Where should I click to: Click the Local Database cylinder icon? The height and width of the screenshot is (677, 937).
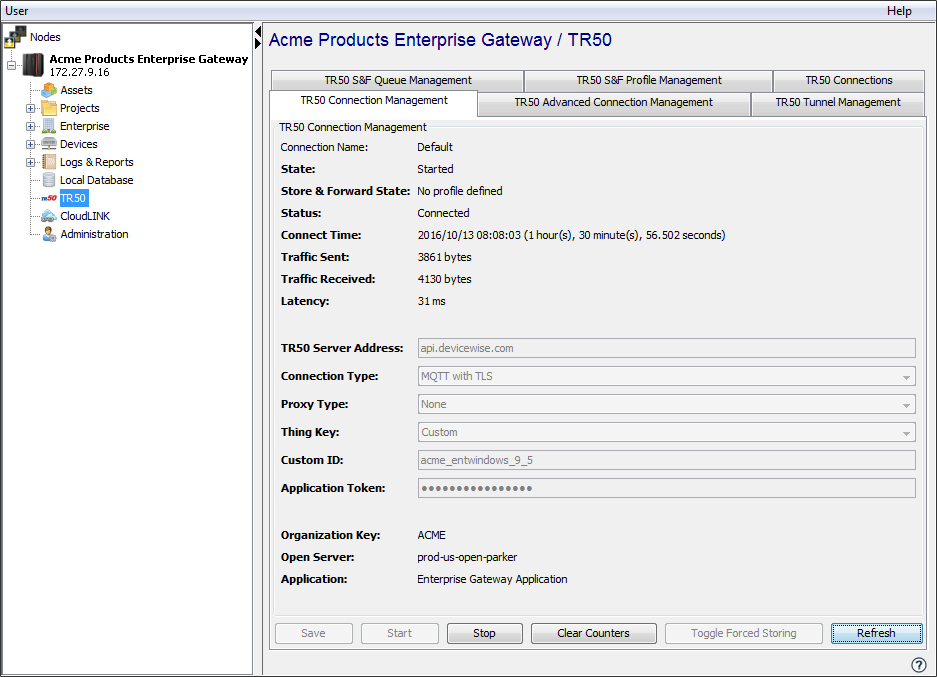(49, 180)
